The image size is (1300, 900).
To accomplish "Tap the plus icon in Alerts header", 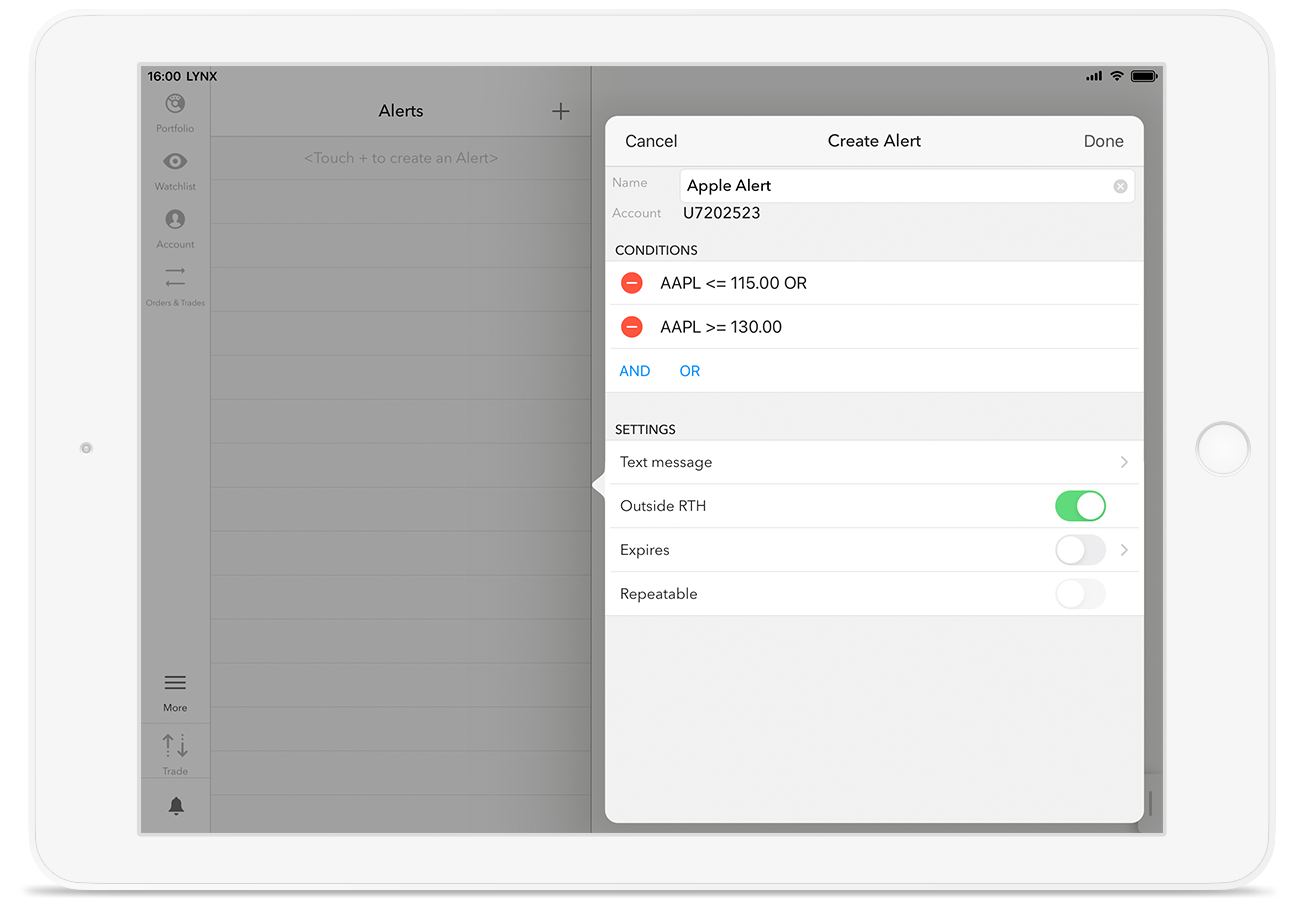I will tap(561, 111).
